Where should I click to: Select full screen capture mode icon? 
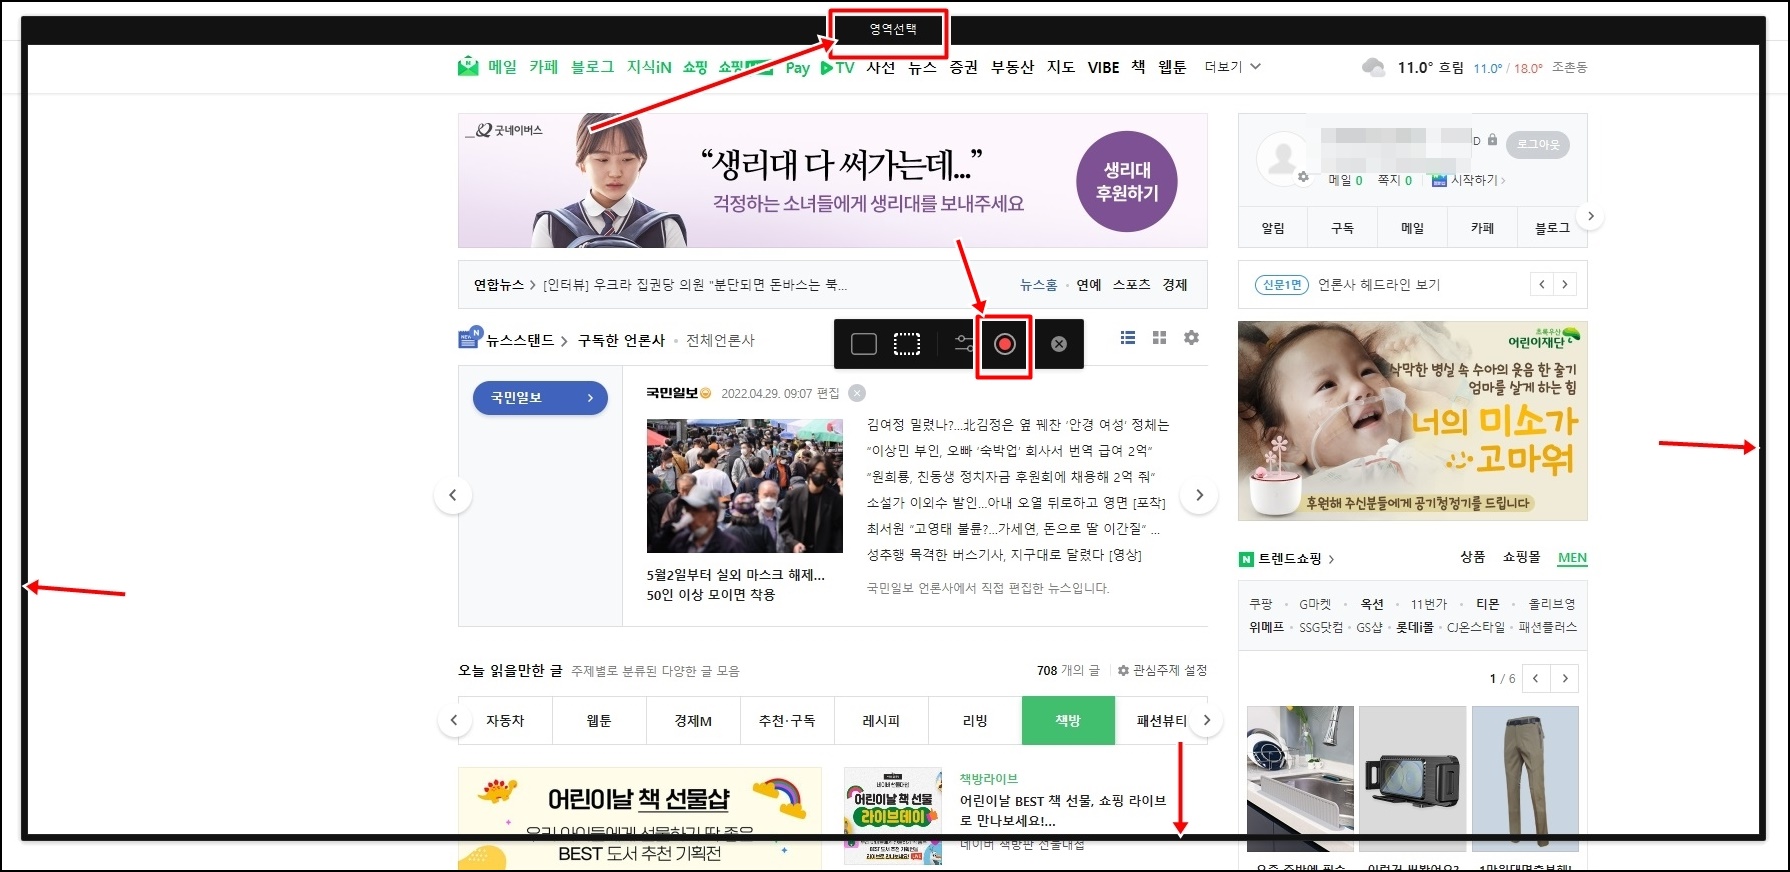click(x=863, y=344)
